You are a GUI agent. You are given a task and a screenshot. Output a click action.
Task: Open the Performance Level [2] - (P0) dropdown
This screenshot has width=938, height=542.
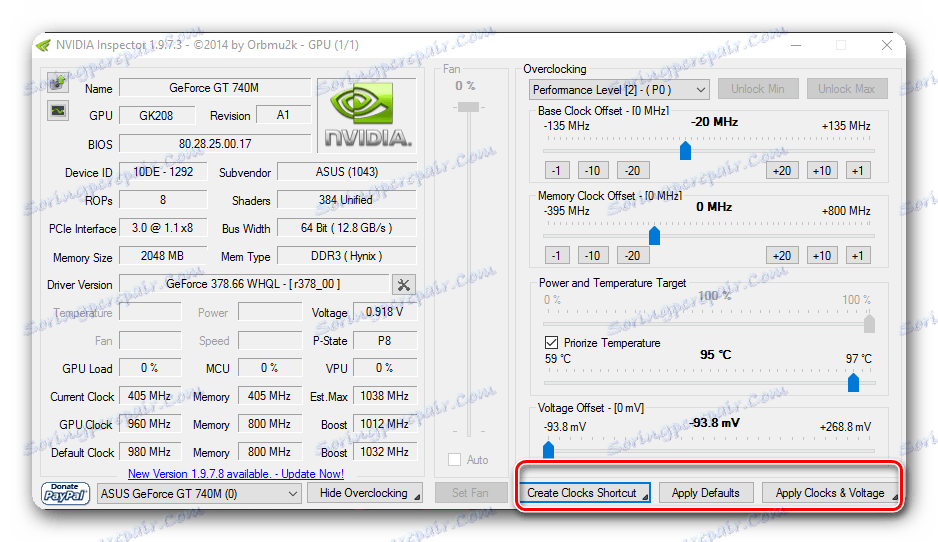619,90
